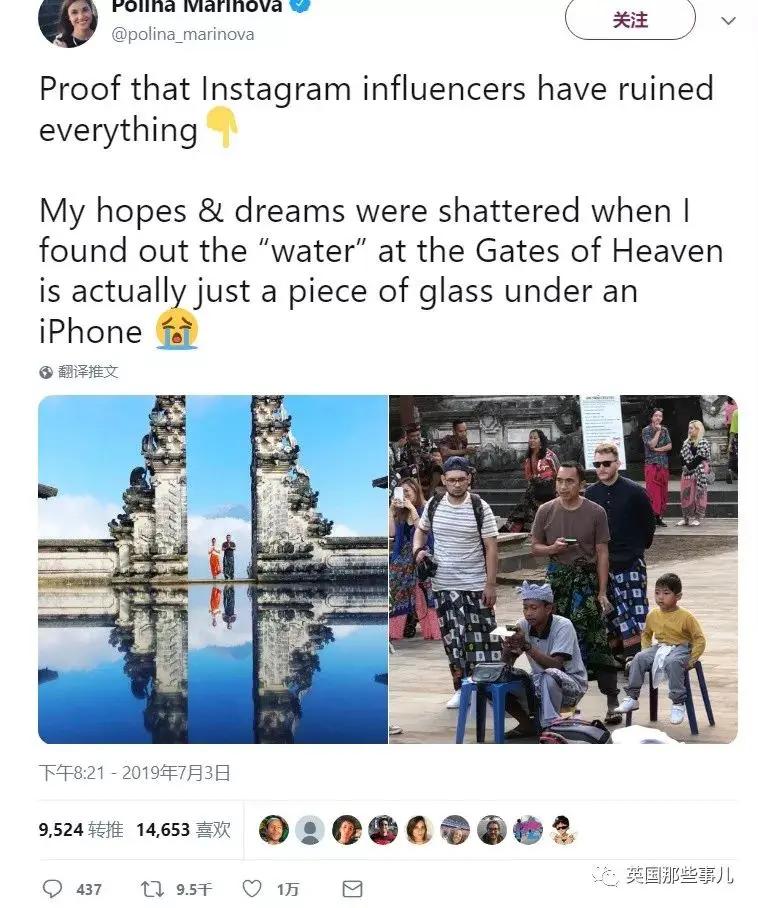The height and width of the screenshot is (908, 758).
Task: Click the 下午8:21 - 2019年7月3日 timestamp
Action: click(x=134, y=773)
